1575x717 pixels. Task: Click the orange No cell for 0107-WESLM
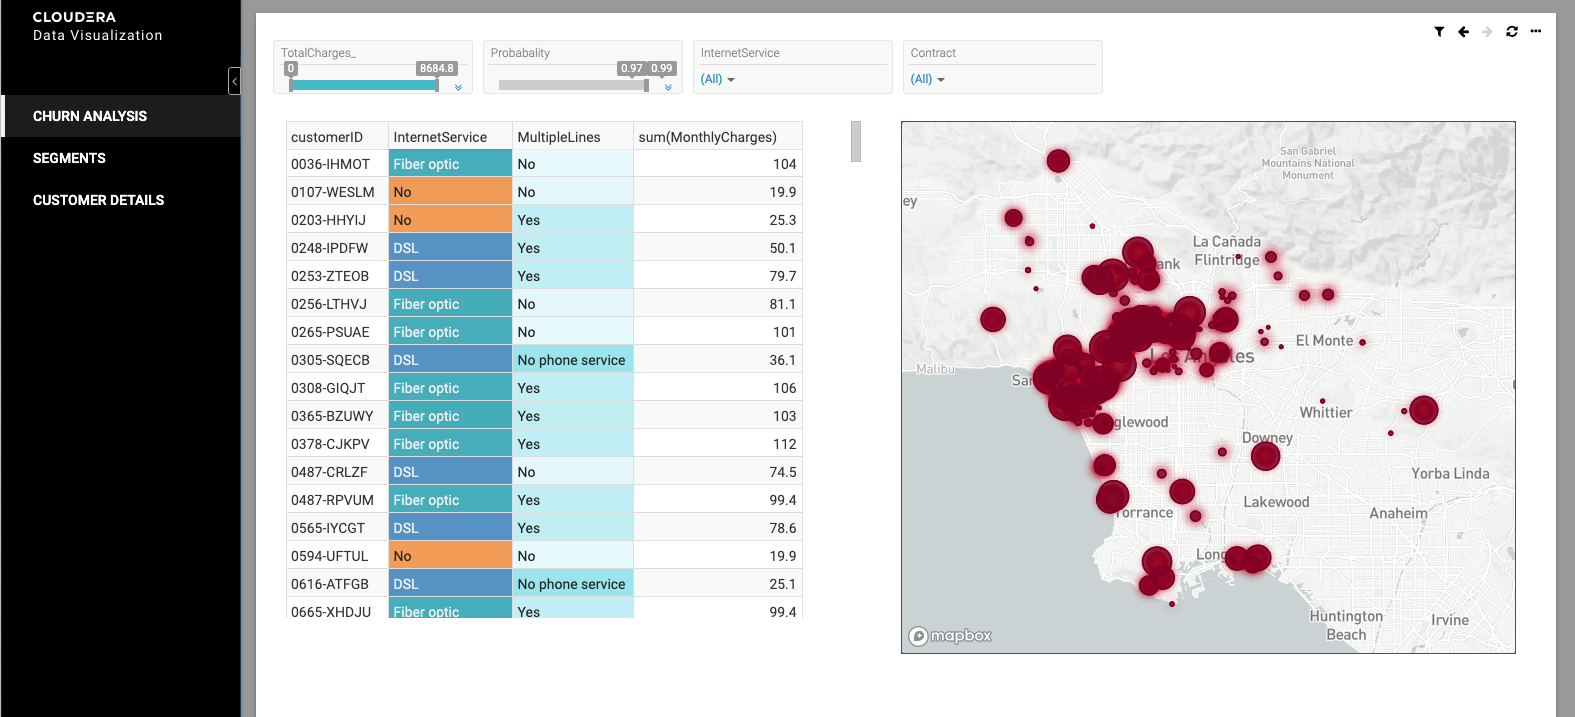click(450, 192)
